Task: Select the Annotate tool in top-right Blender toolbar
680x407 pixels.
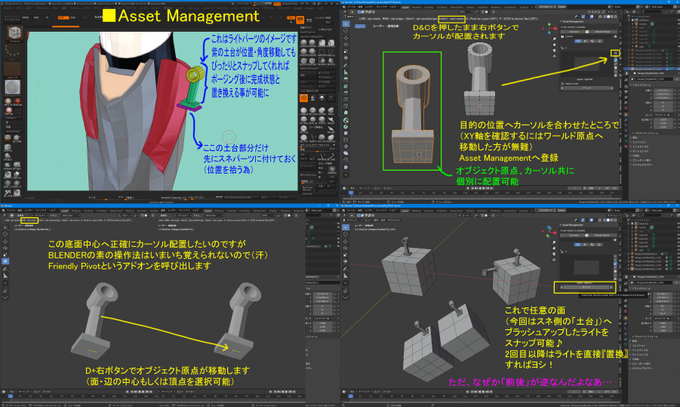Action: click(346, 65)
